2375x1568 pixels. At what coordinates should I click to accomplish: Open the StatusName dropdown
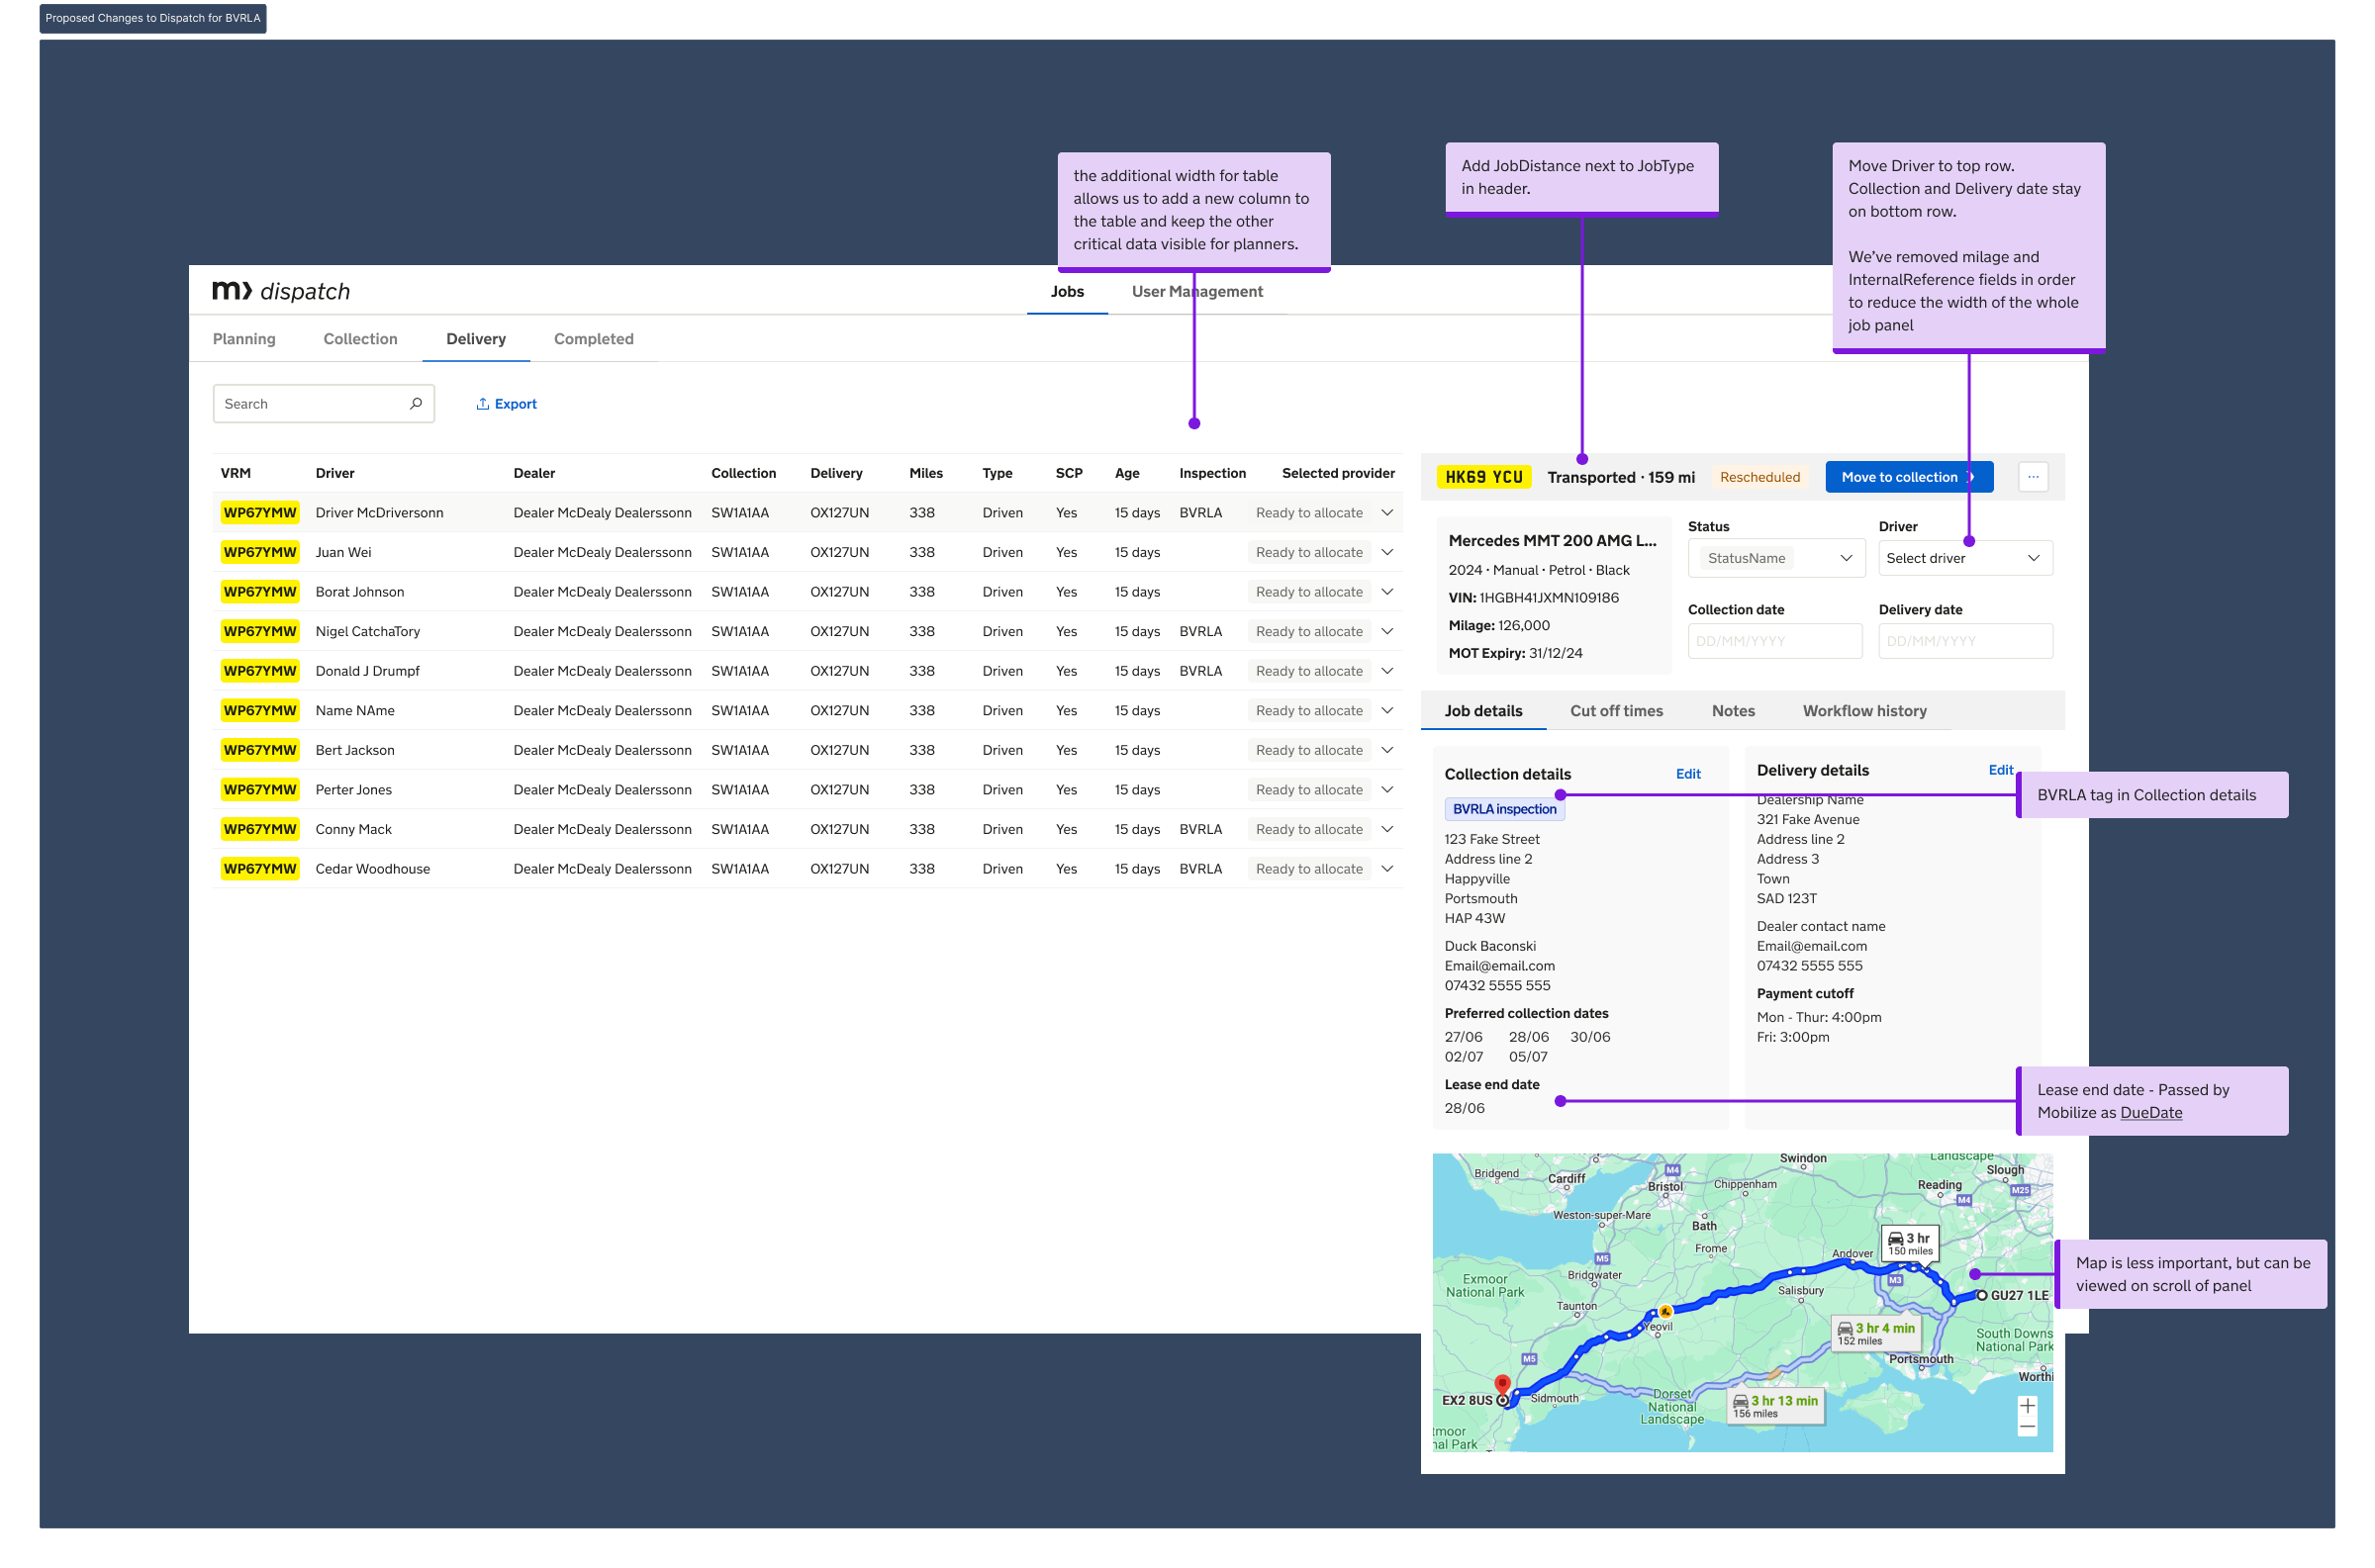tap(1776, 558)
